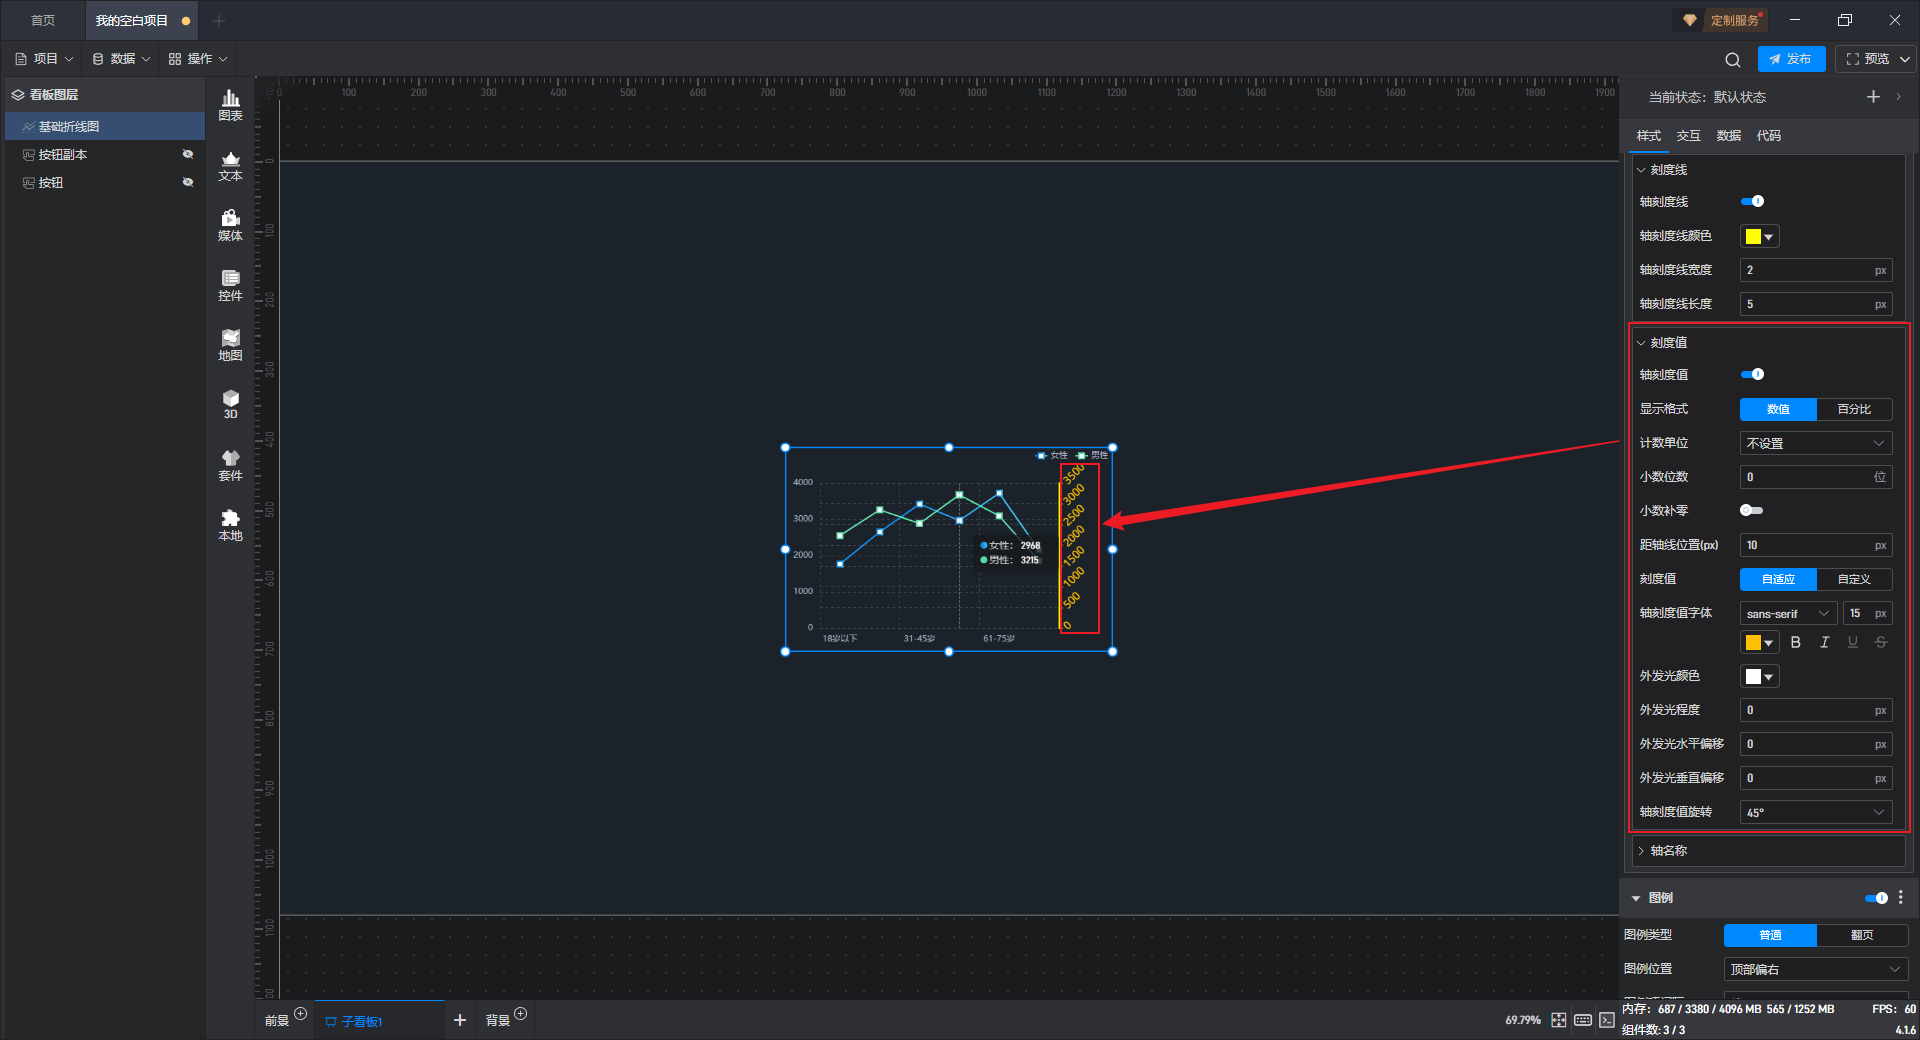Screen dimensions: 1920x1040
Task: Open the 图例位置 dropdown
Action: (1816, 969)
